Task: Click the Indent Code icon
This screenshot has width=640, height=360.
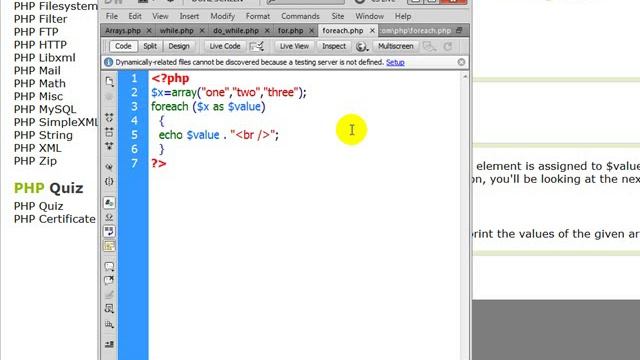Action: click(109, 344)
